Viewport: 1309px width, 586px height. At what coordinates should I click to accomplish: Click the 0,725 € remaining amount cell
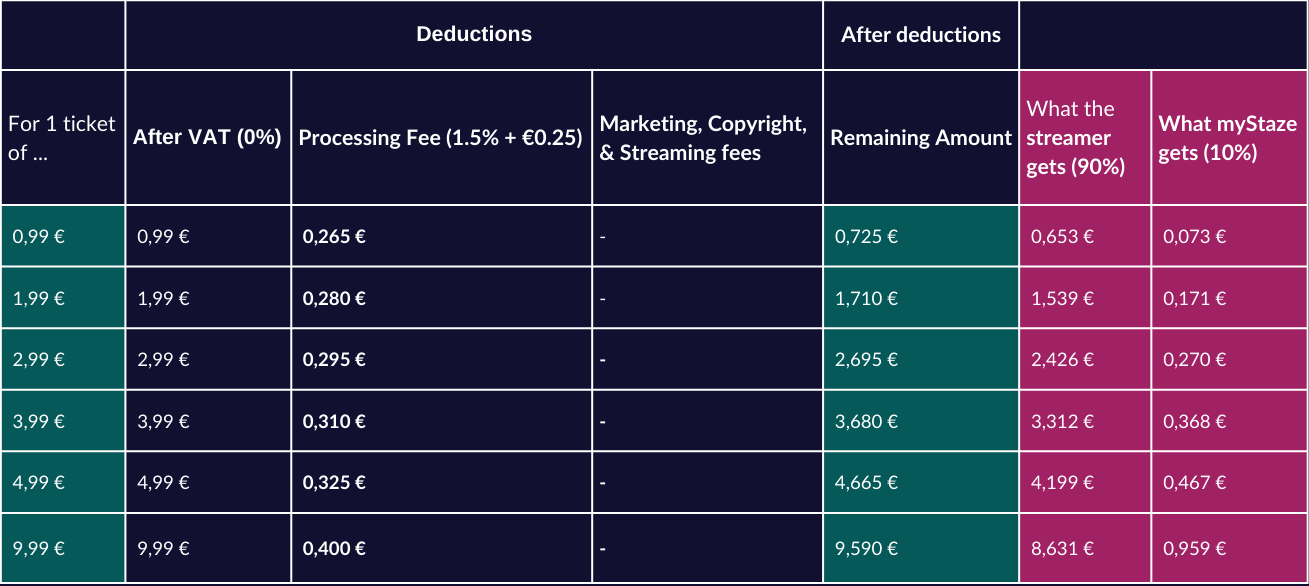coord(866,237)
